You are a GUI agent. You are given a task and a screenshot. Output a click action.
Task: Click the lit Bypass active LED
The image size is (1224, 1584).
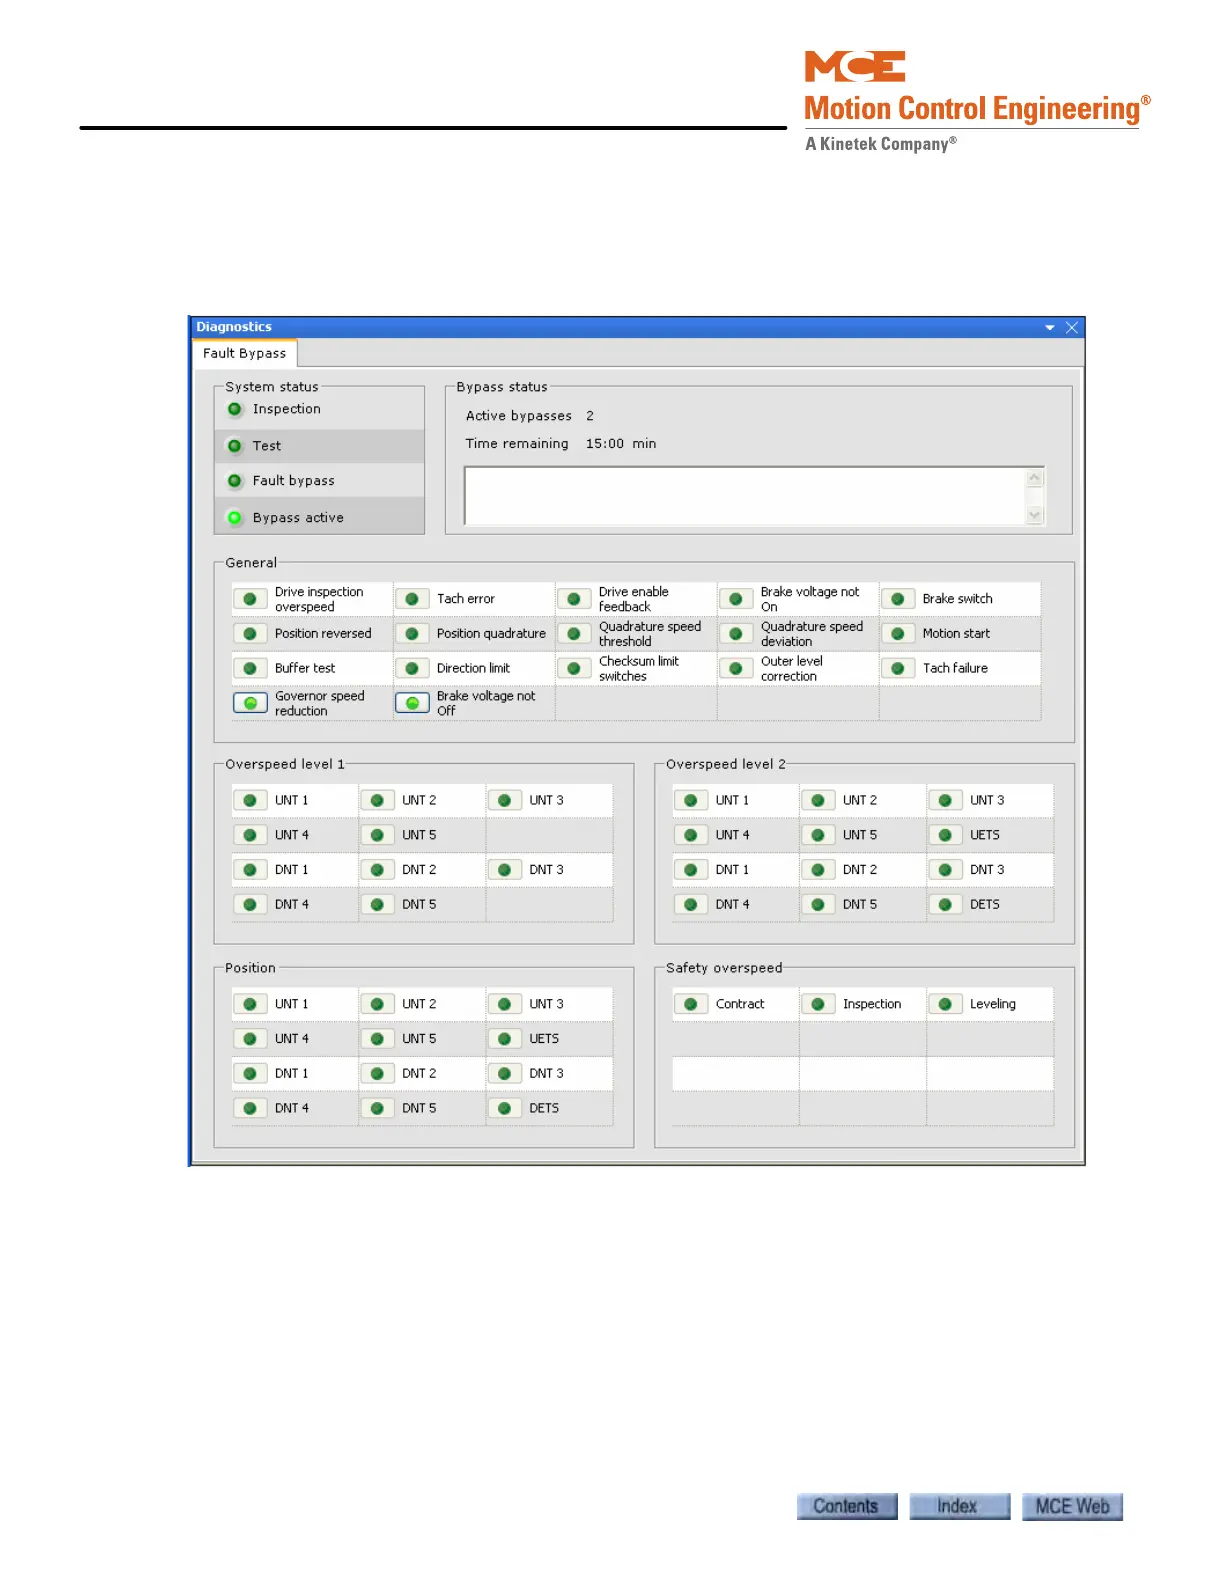(x=235, y=518)
